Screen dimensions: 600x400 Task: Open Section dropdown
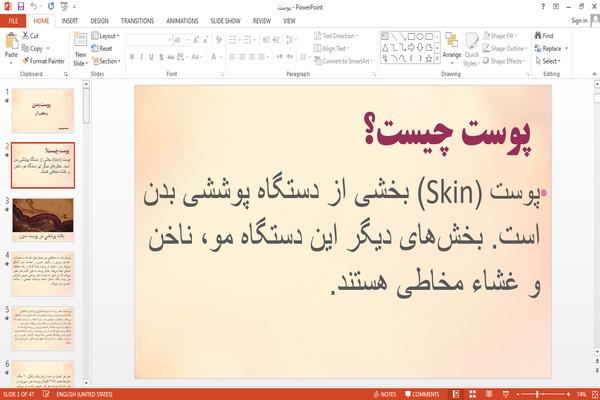click(106, 61)
